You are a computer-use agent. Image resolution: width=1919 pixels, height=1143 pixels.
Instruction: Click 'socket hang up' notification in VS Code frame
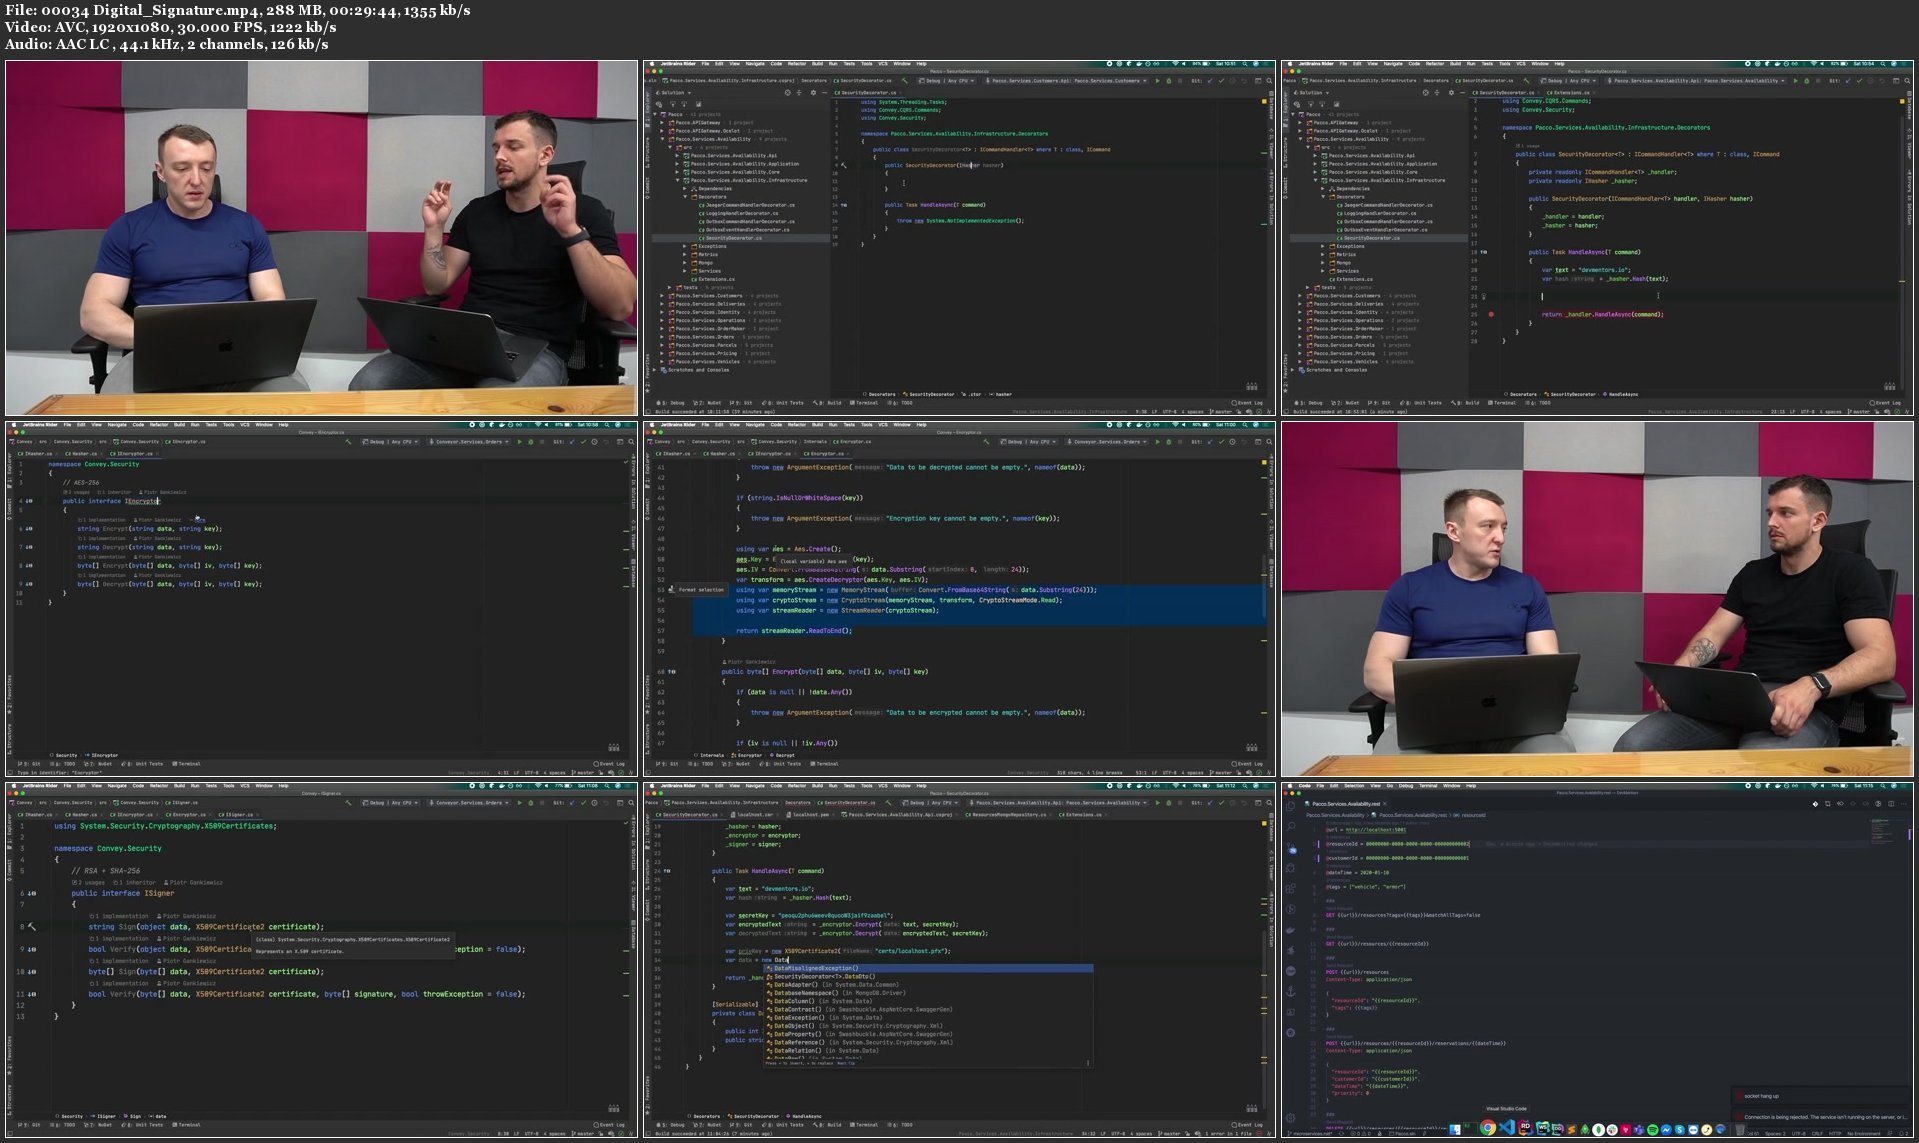1822,1096
